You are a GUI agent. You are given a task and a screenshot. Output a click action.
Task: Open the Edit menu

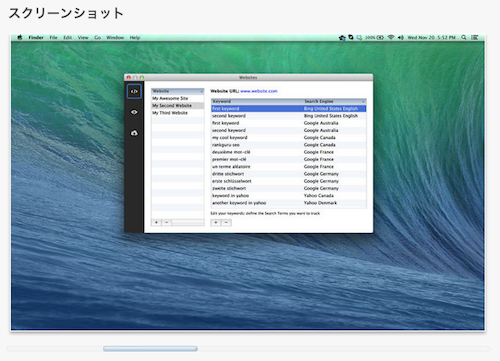[x=68, y=38]
